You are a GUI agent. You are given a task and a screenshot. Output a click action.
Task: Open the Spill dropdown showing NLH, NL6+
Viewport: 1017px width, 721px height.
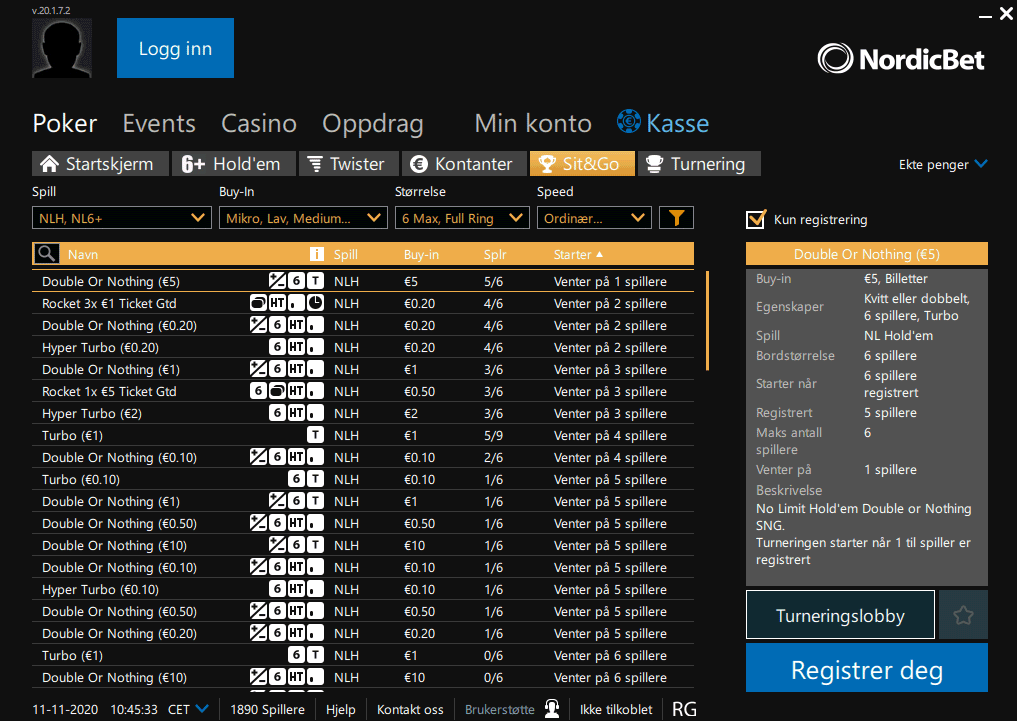point(122,218)
